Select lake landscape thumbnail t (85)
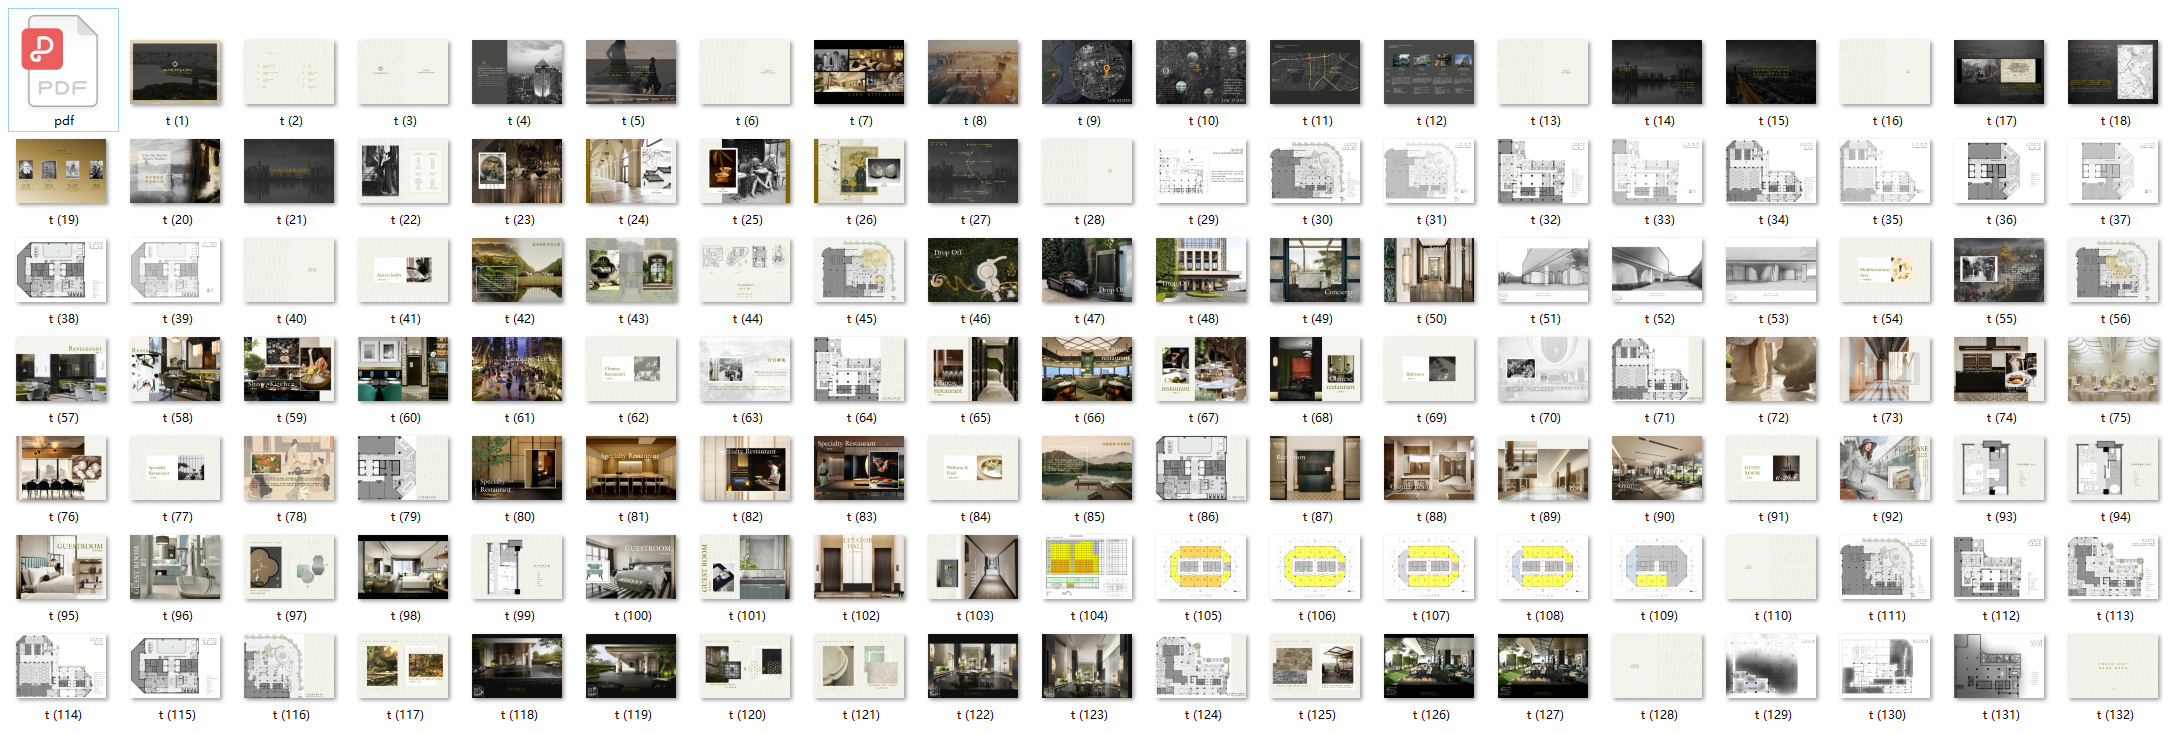 [x=1087, y=469]
